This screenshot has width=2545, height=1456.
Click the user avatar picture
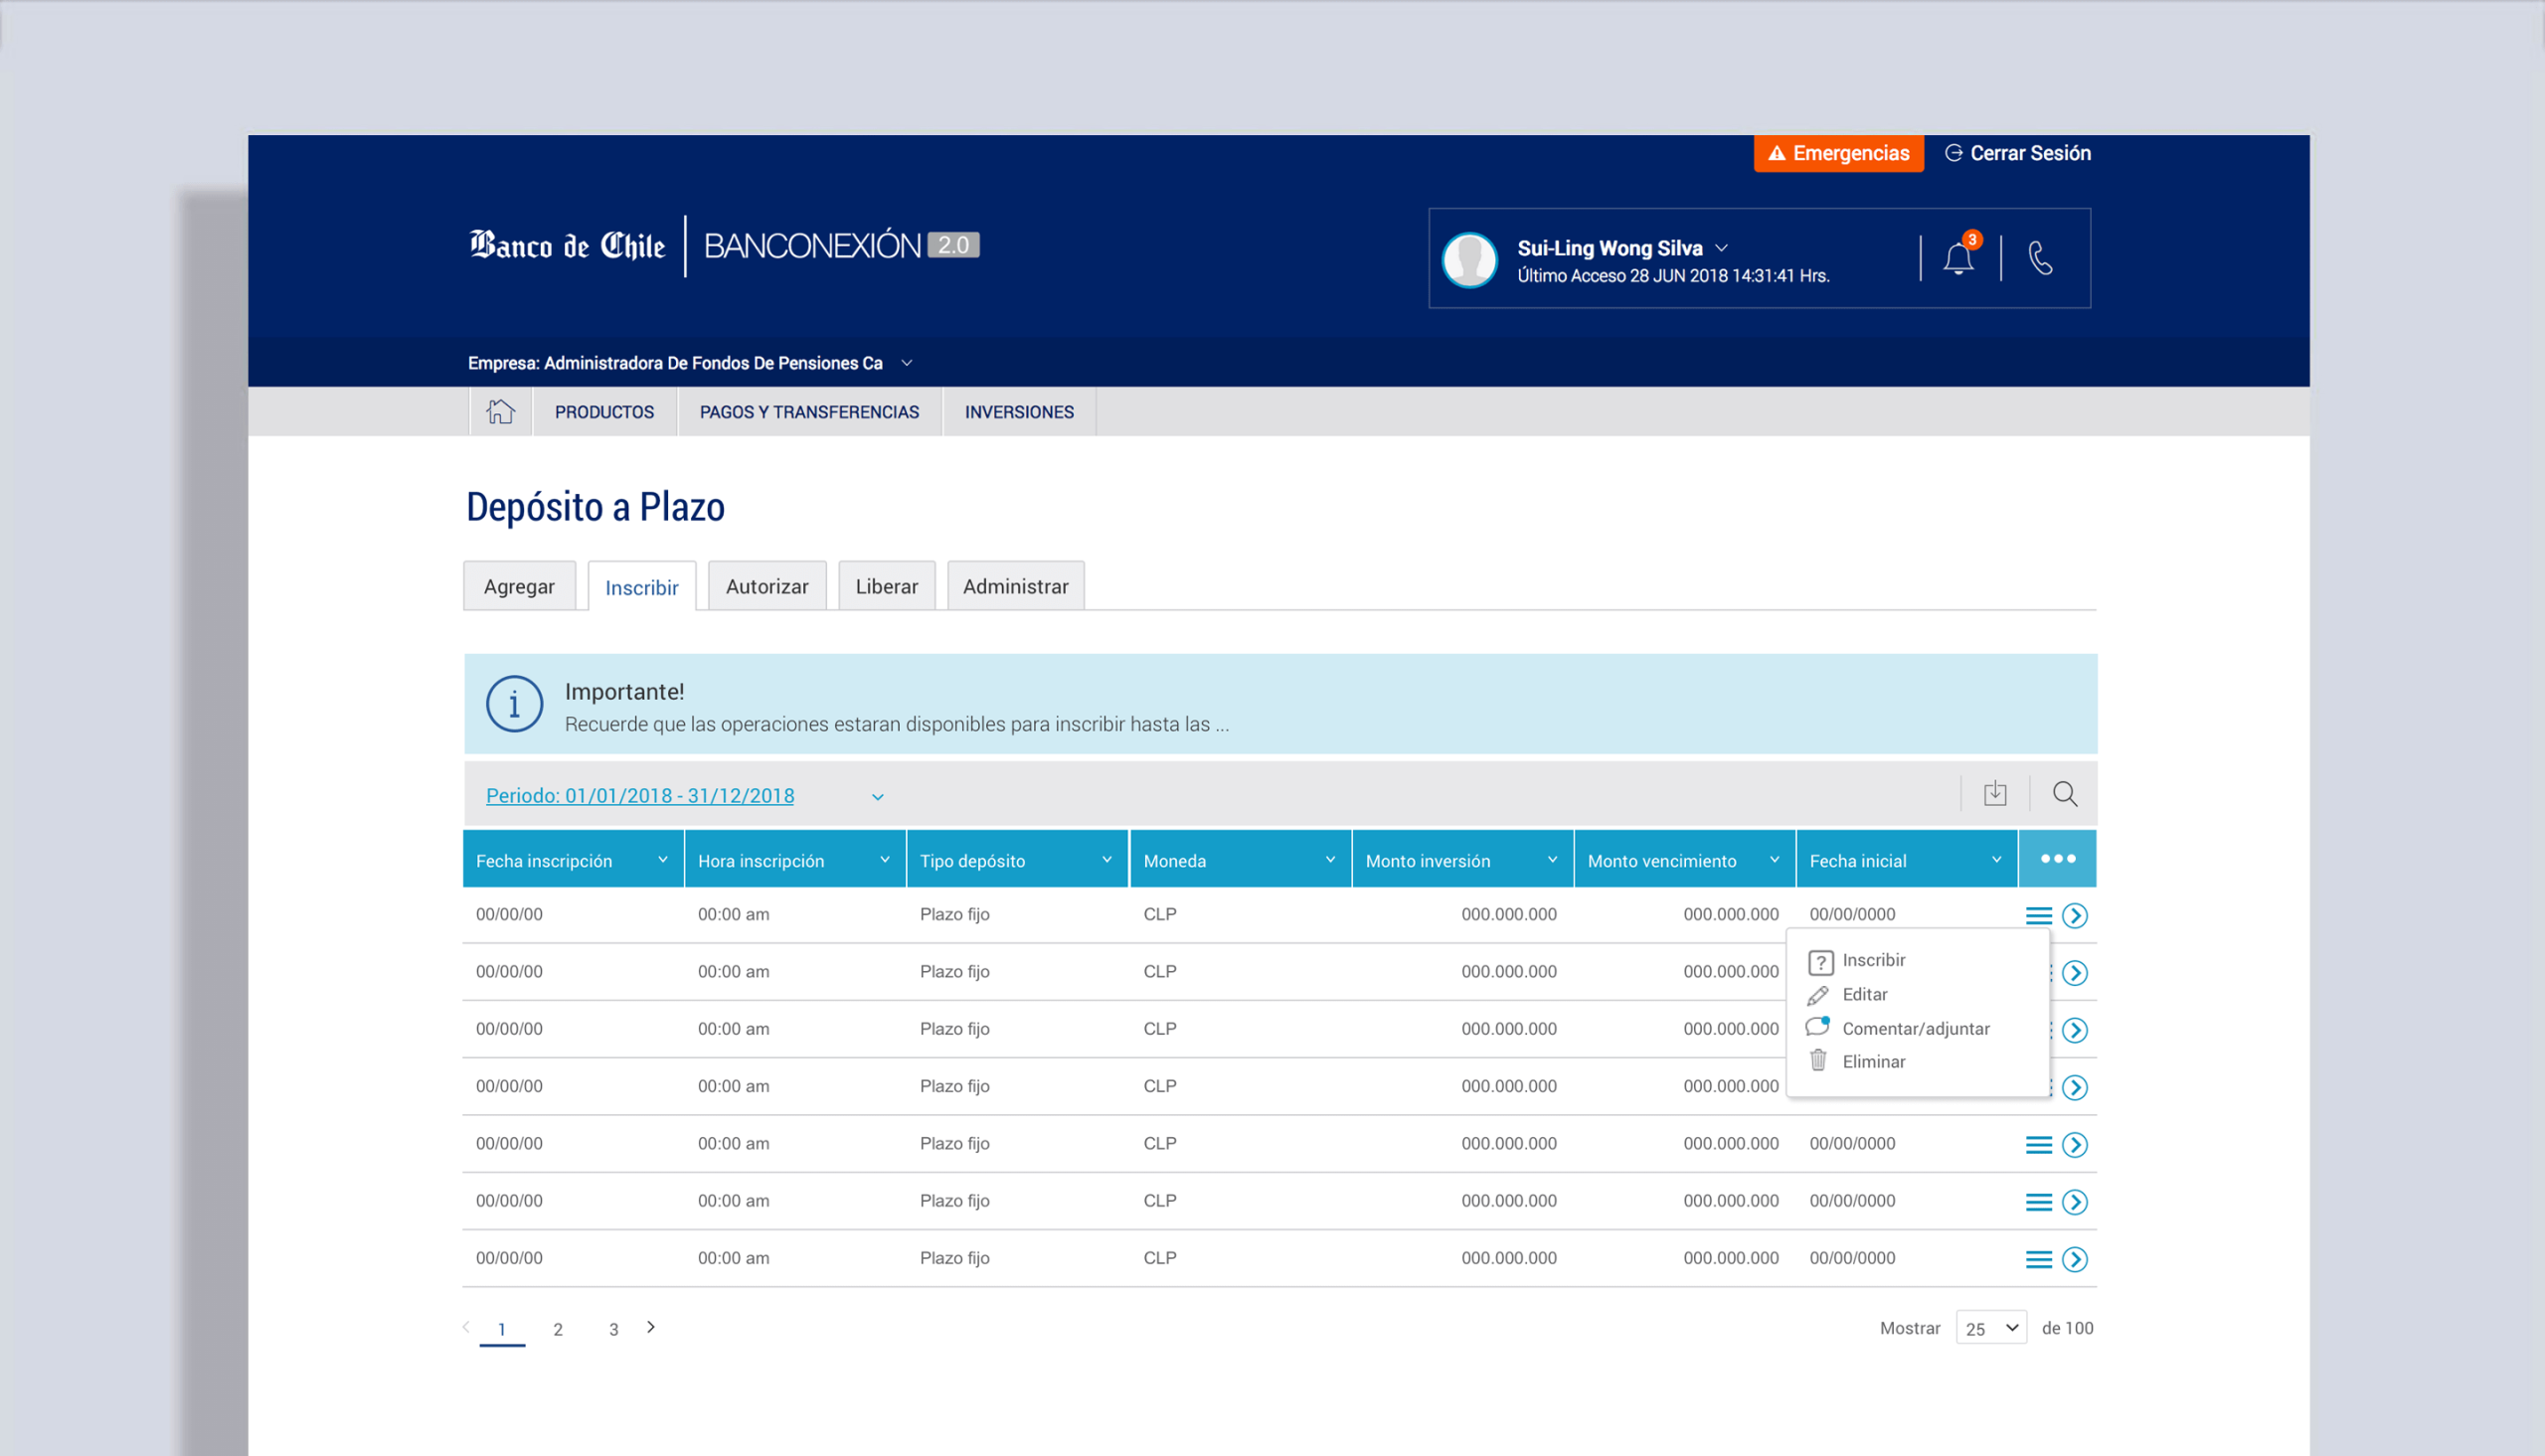1469,259
